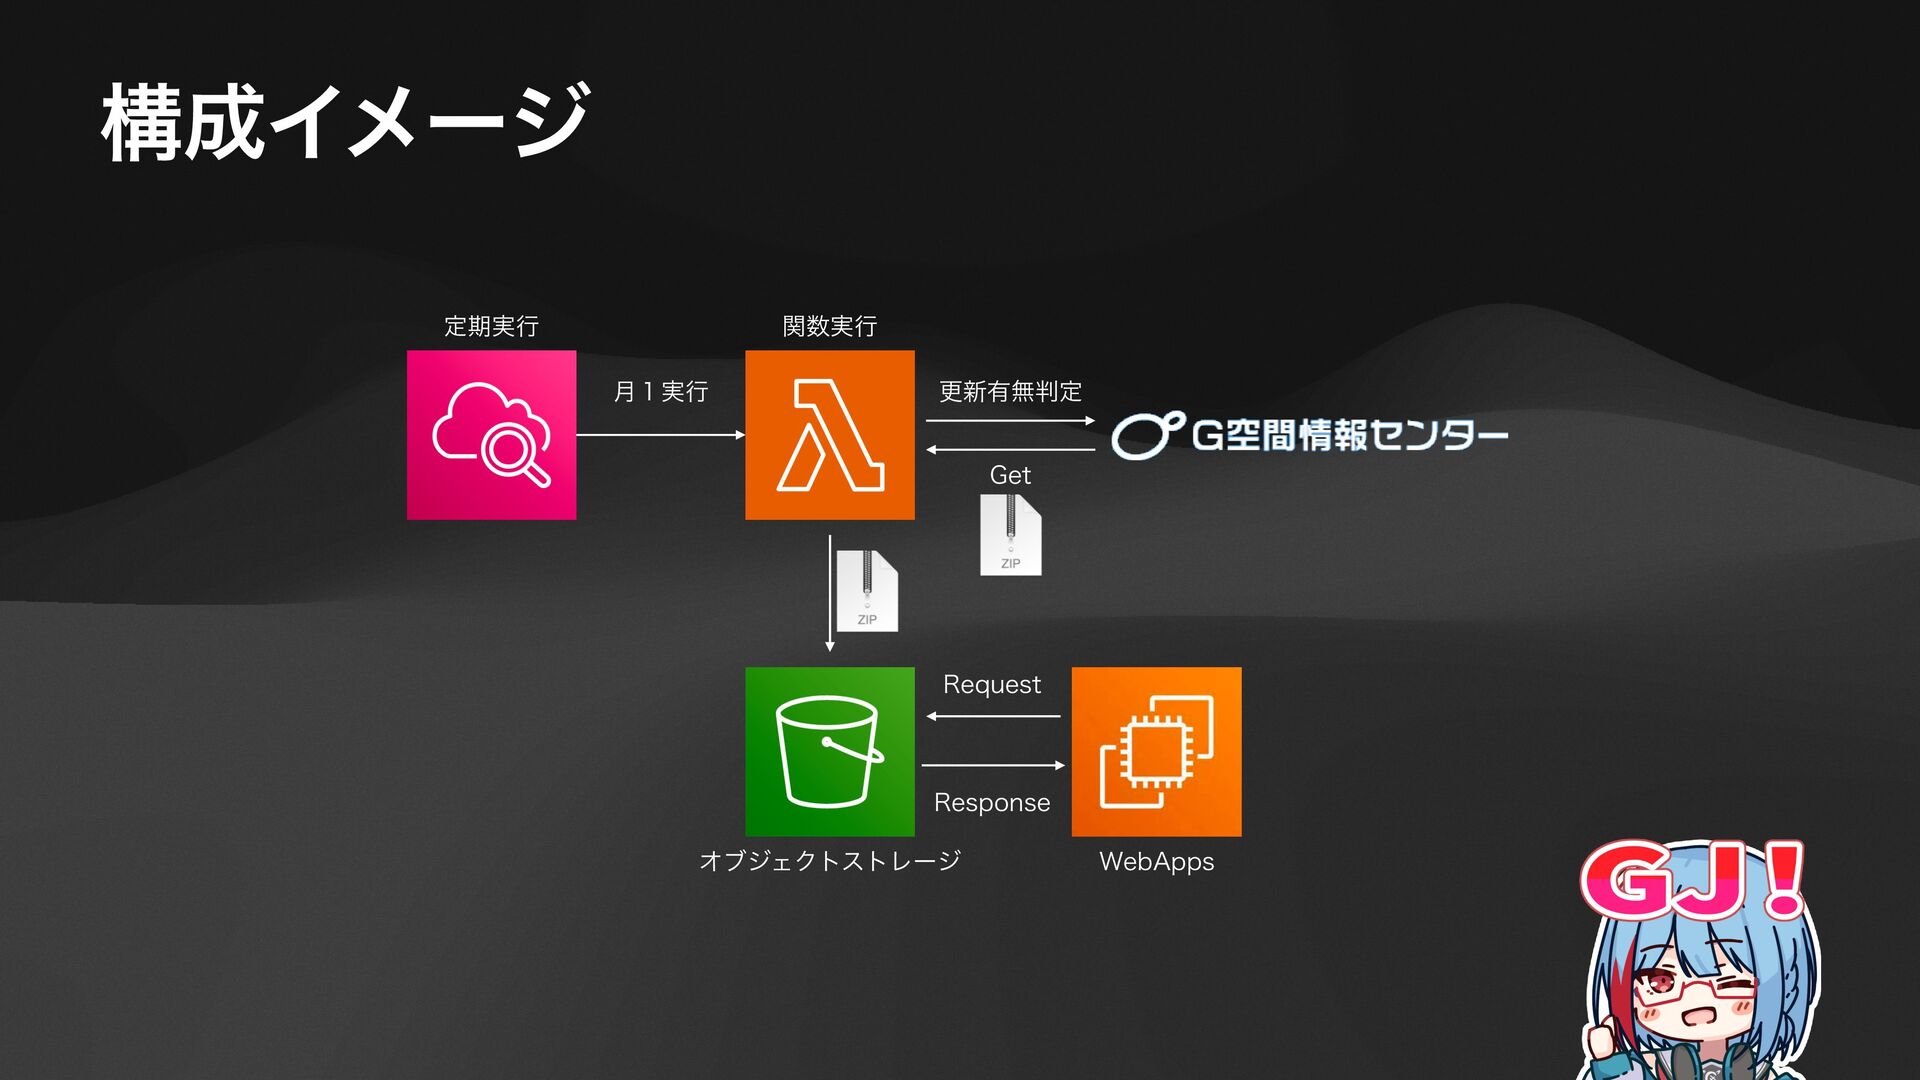This screenshot has width=1920, height=1080.
Task: Select the Get label text
Action: click(x=1010, y=475)
